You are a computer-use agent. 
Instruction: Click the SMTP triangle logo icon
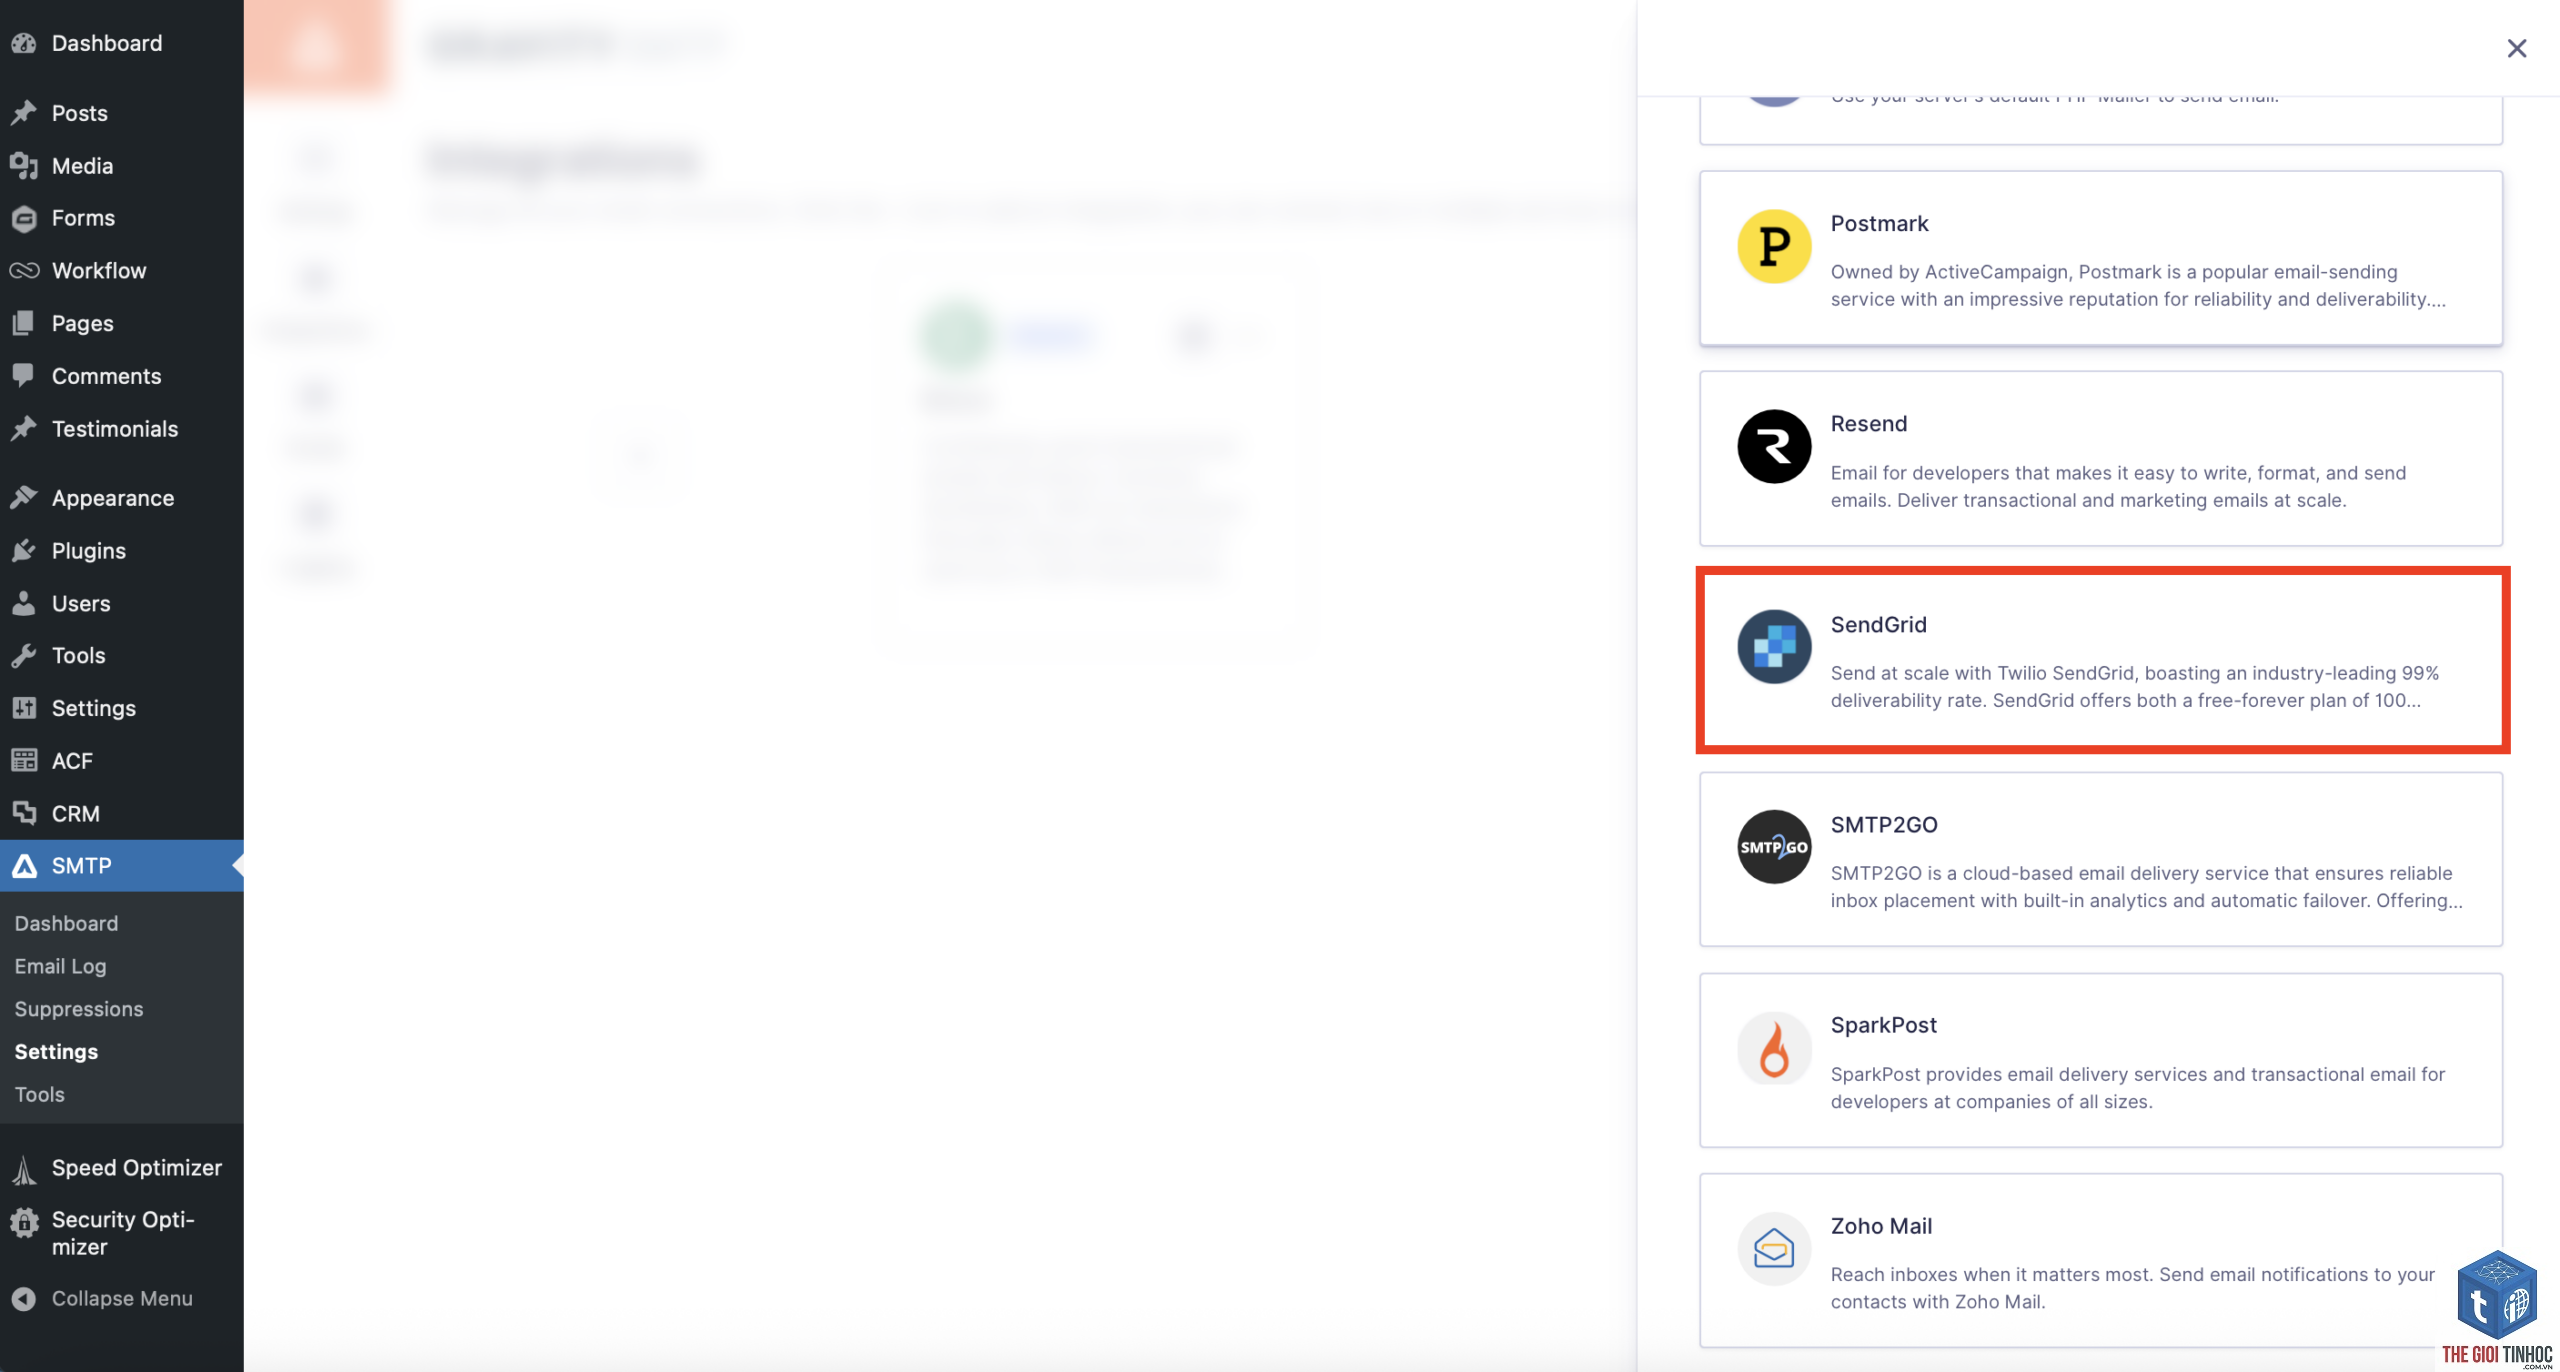point(24,865)
